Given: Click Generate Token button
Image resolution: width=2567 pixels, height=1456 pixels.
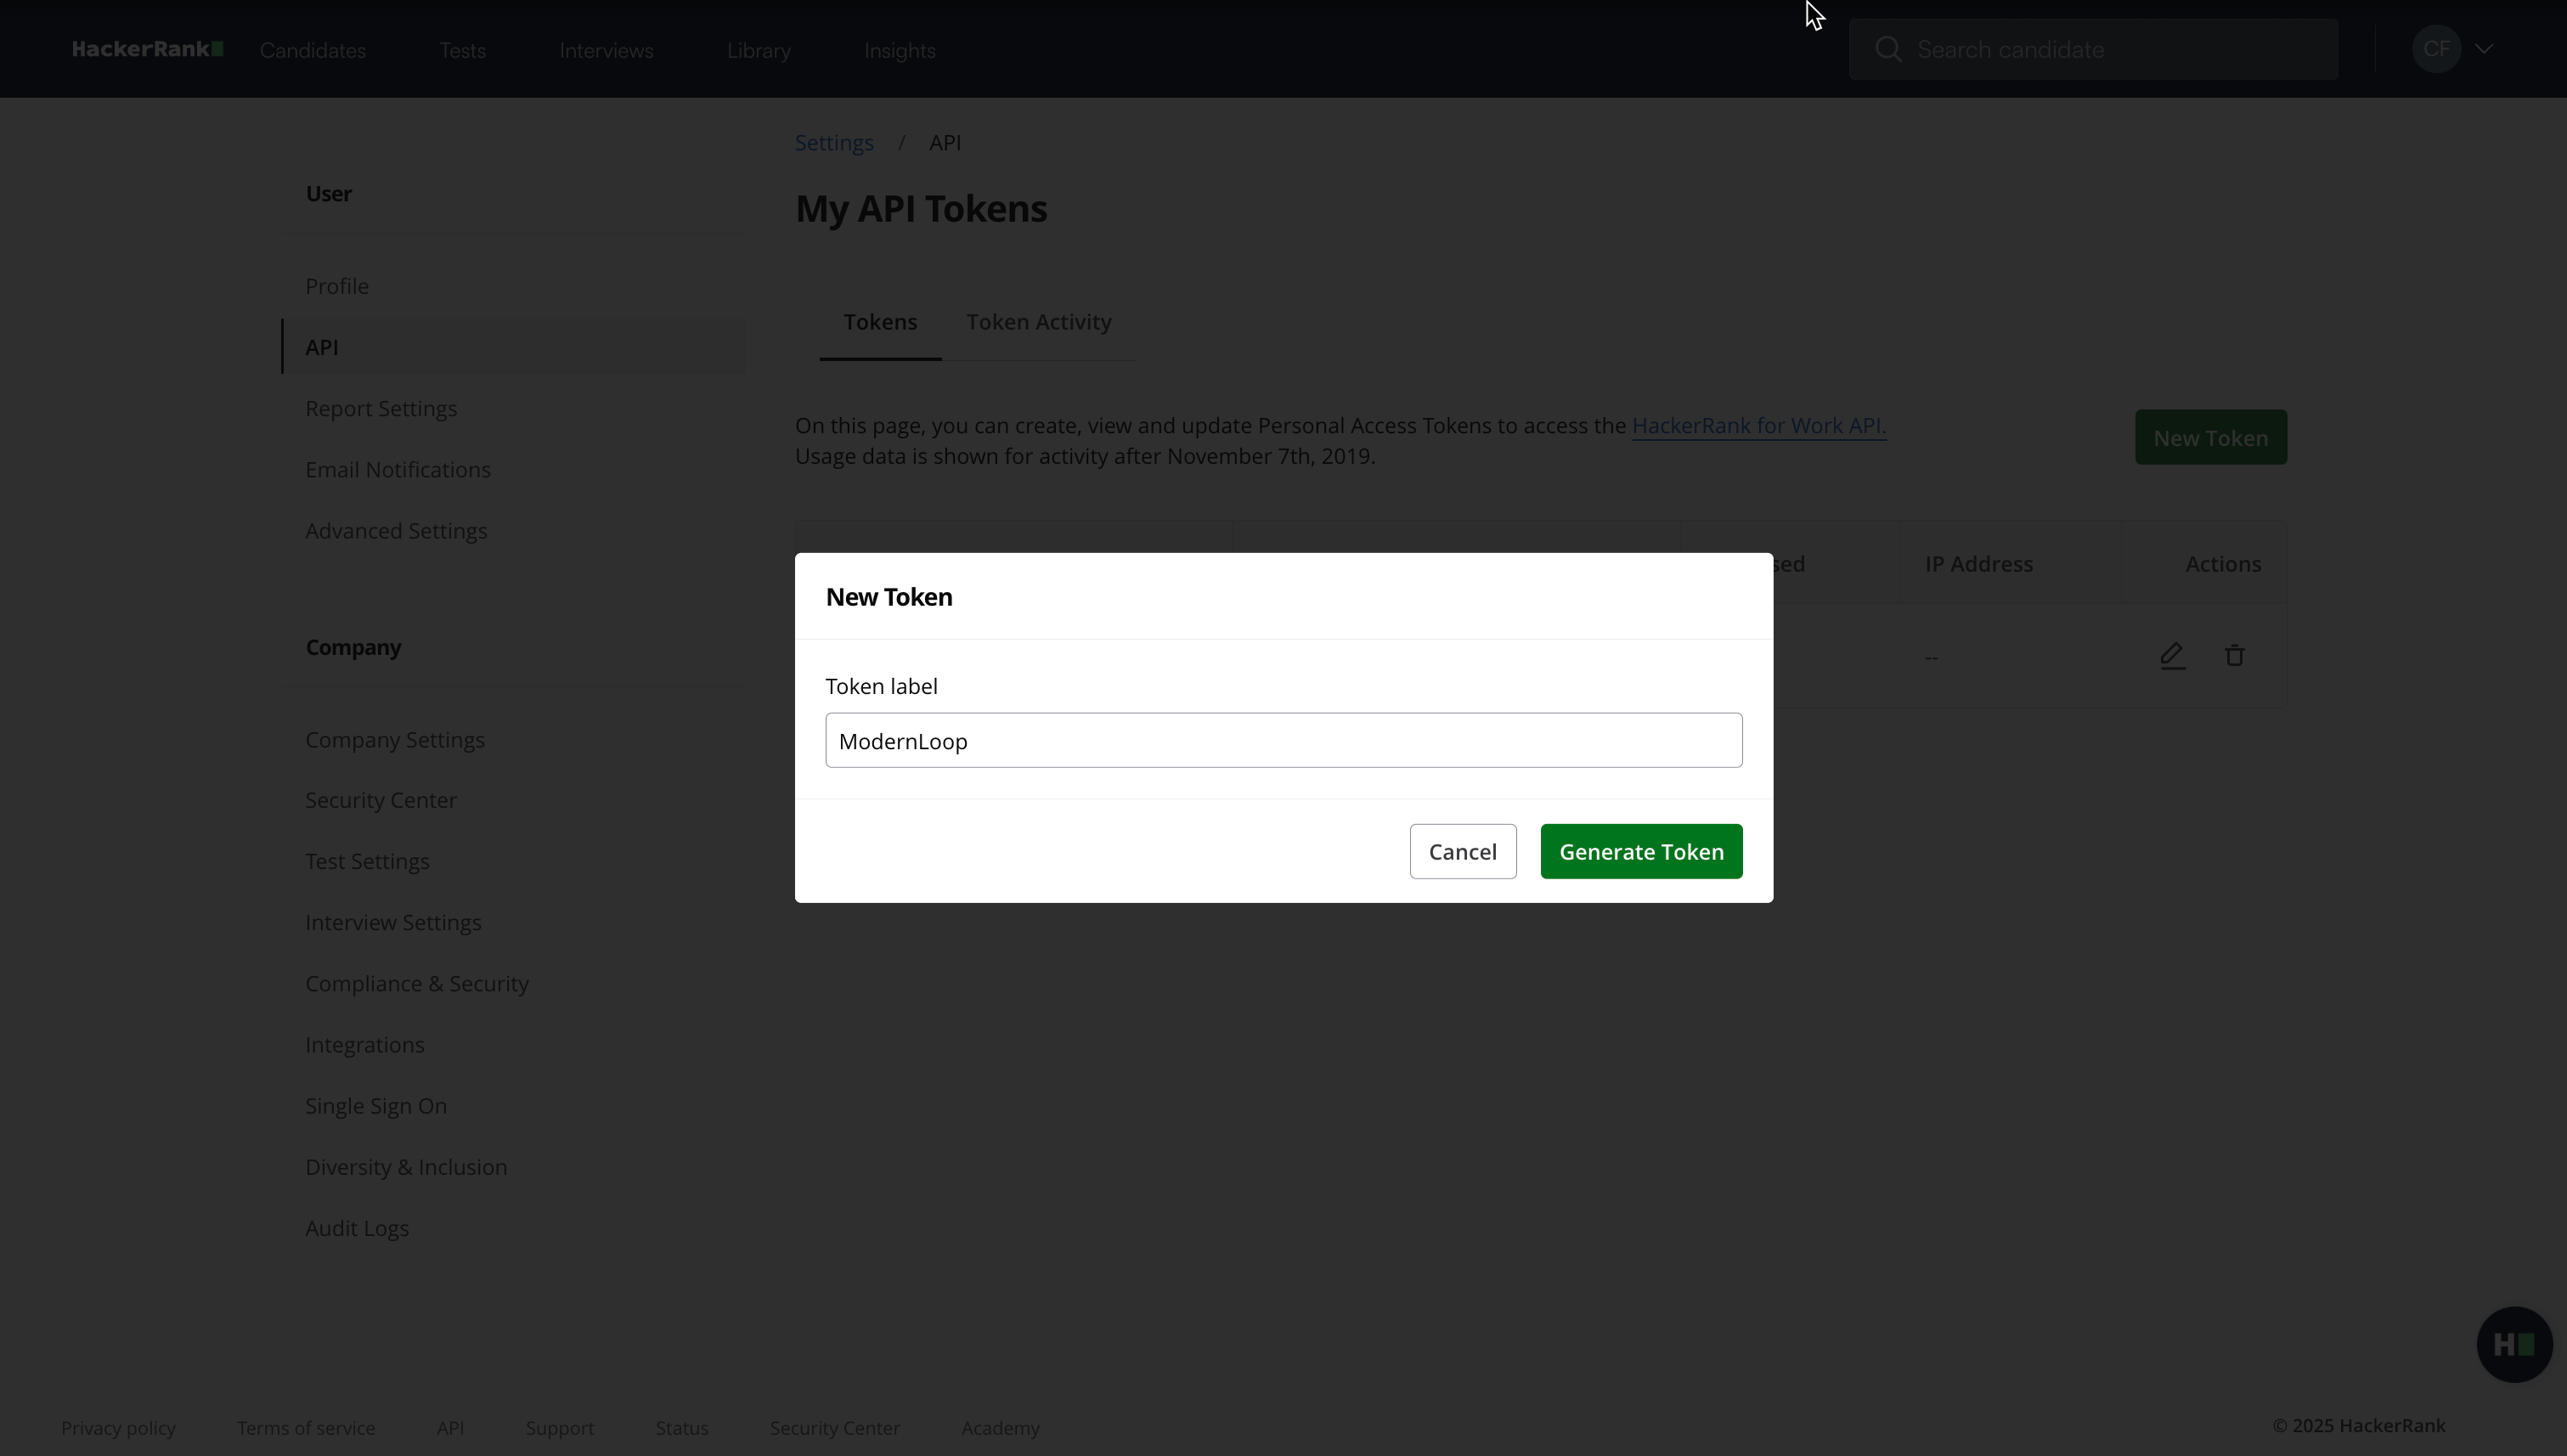Looking at the screenshot, I should tap(1640, 851).
